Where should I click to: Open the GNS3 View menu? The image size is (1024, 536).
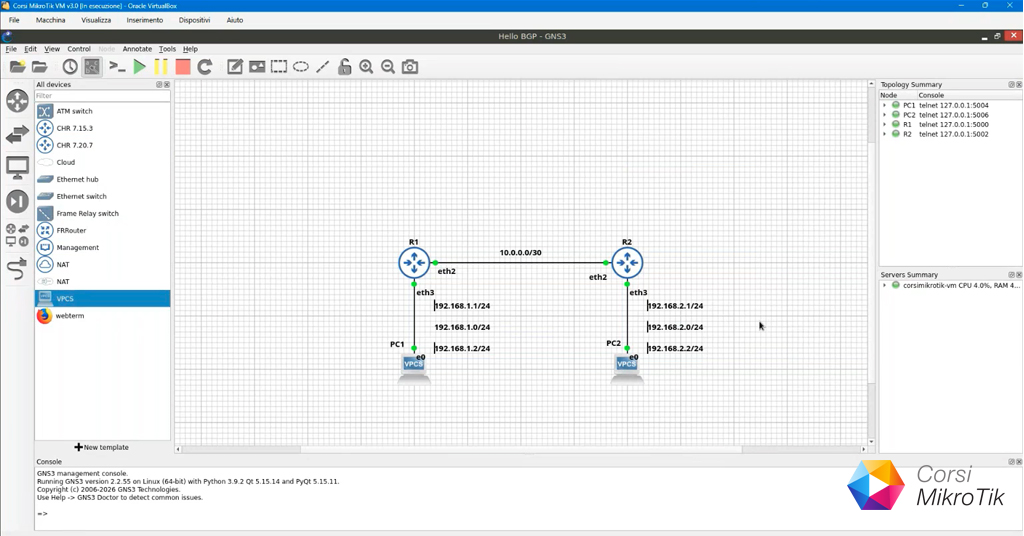(52, 49)
